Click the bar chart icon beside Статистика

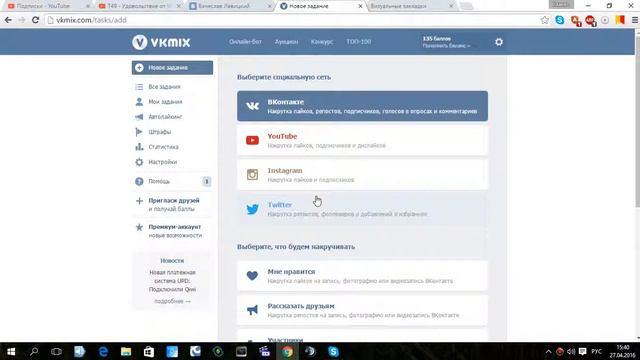click(139, 147)
